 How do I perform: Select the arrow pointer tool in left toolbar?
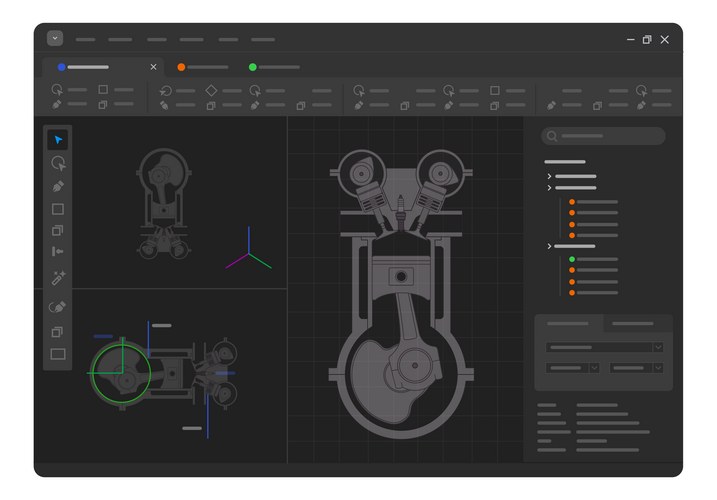tap(58, 140)
